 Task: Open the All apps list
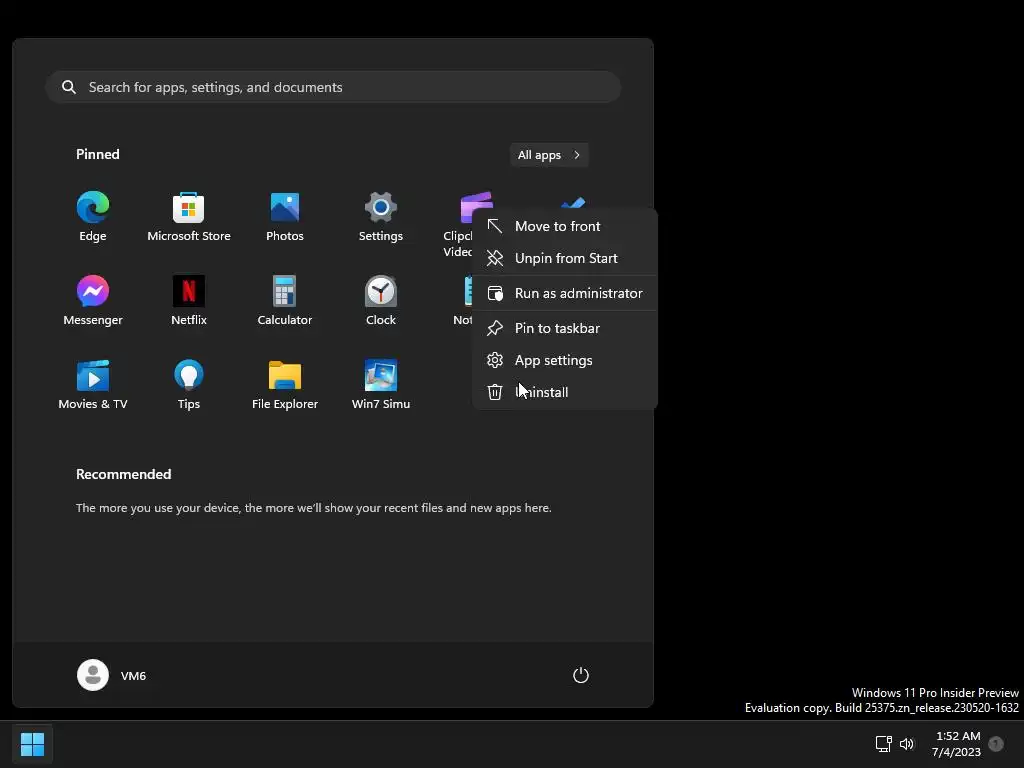click(x=549, y=155)
